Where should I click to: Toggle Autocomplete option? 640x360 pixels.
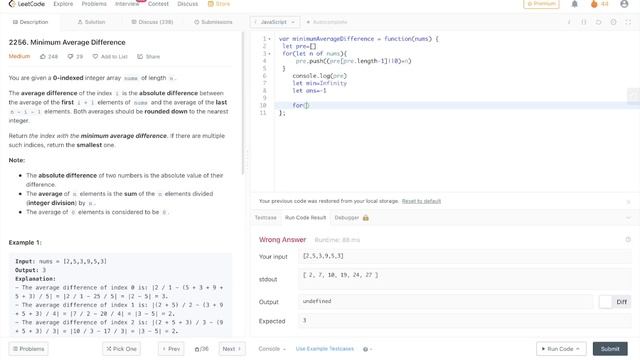point(327,22)
